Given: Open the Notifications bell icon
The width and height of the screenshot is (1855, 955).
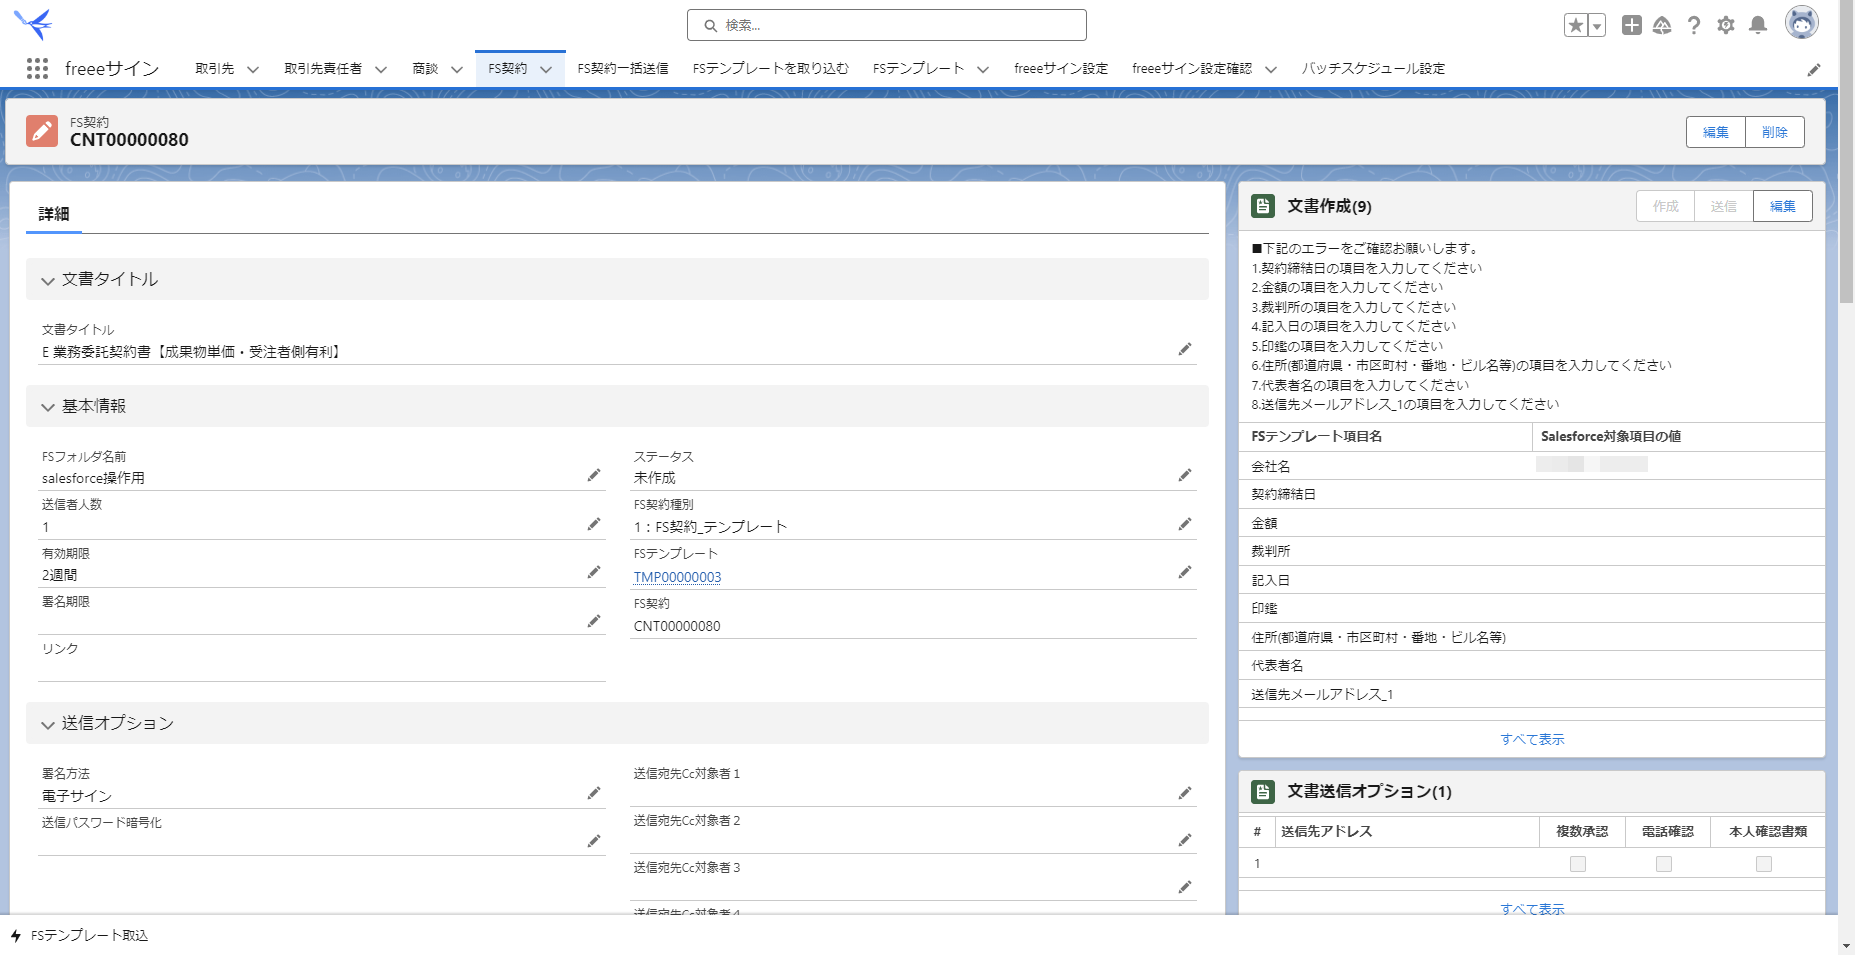Looking at the screenshot, I should click(1758, 25).
